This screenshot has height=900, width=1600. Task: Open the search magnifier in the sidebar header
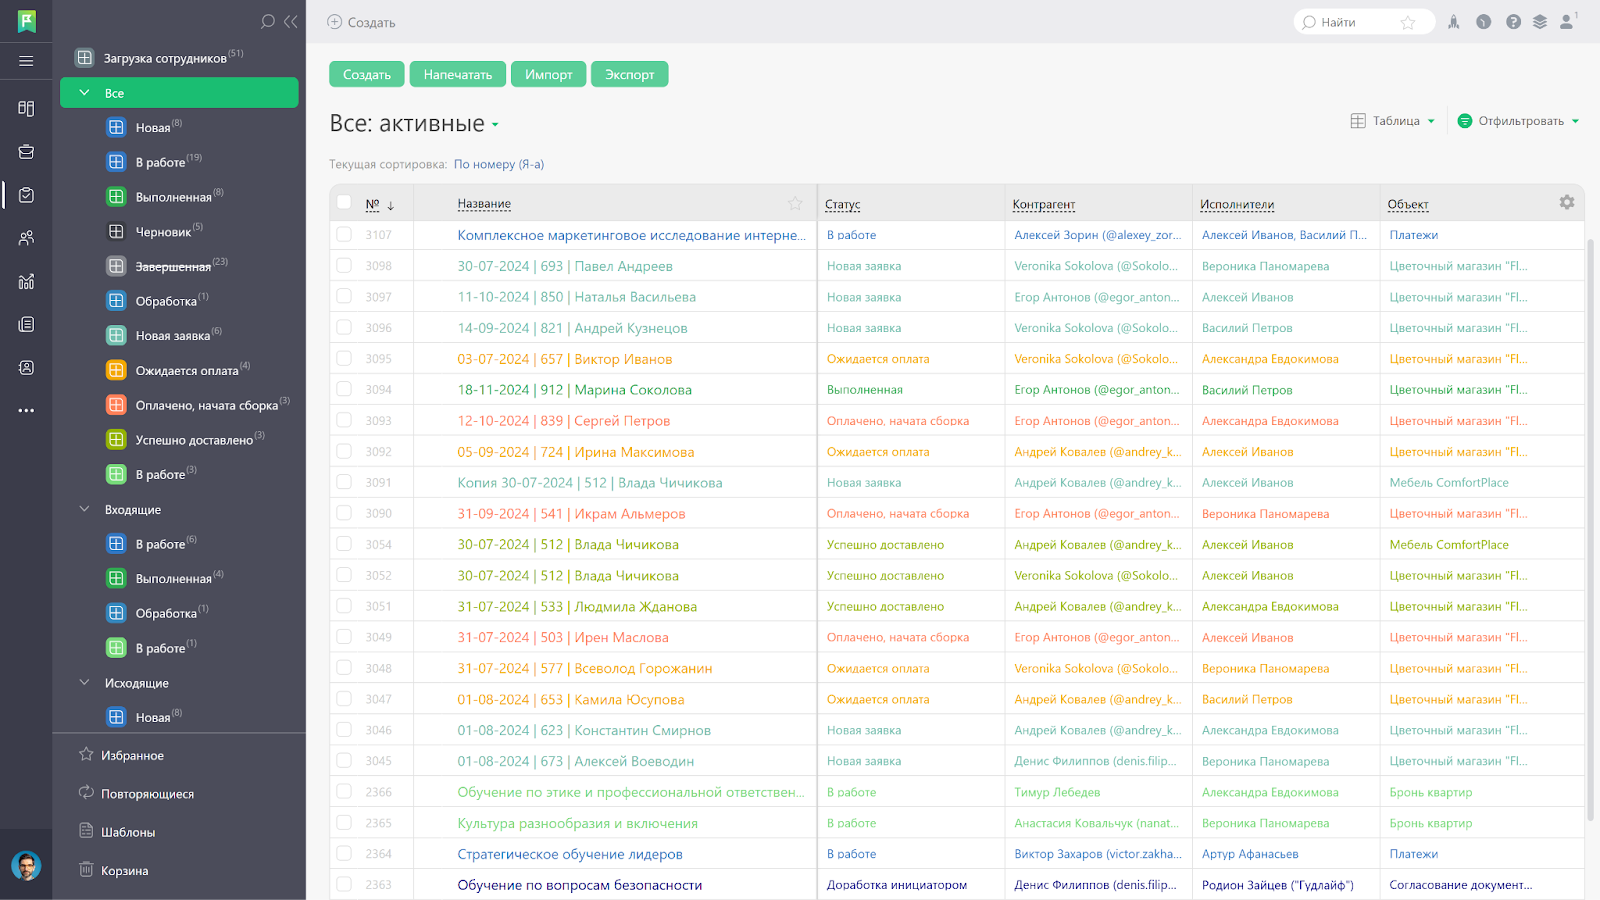(266, 21)
